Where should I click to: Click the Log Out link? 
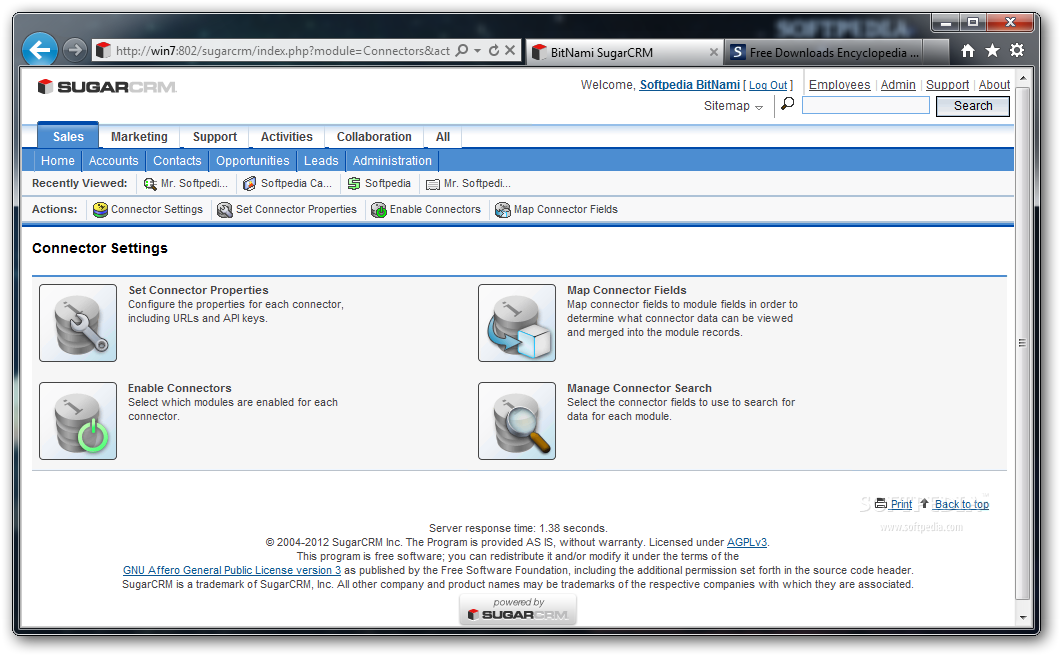click(768, 85)
